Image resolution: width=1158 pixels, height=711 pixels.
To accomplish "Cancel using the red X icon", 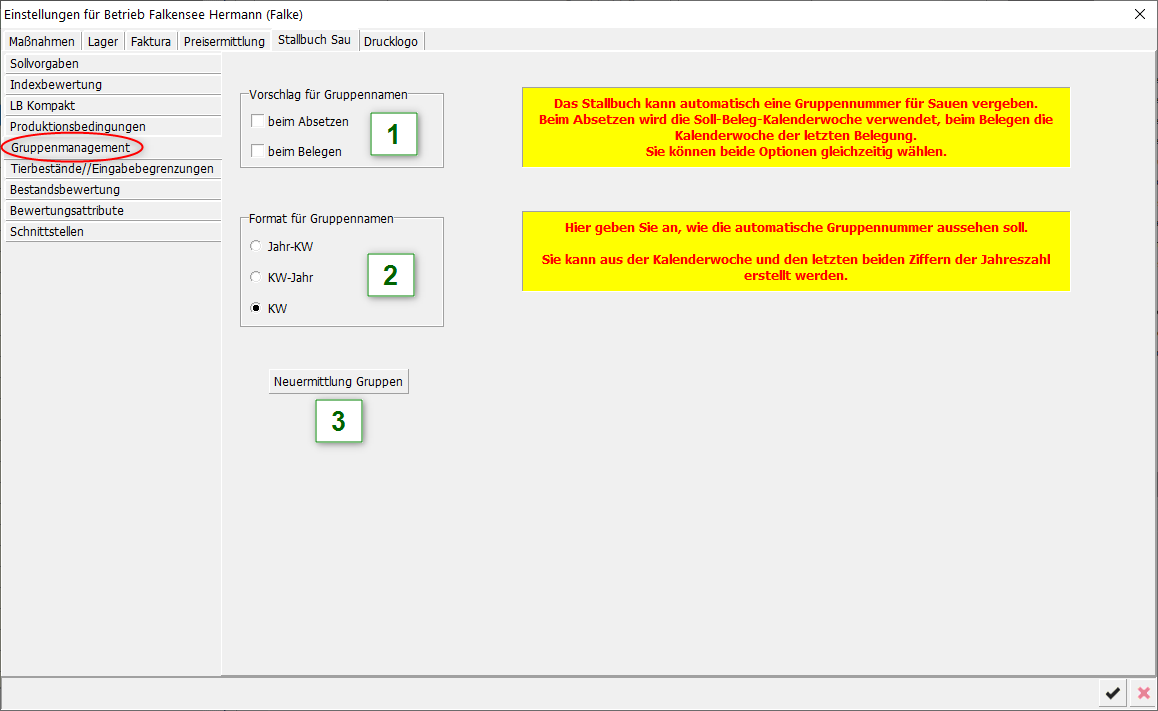I will click(1143, 693).
